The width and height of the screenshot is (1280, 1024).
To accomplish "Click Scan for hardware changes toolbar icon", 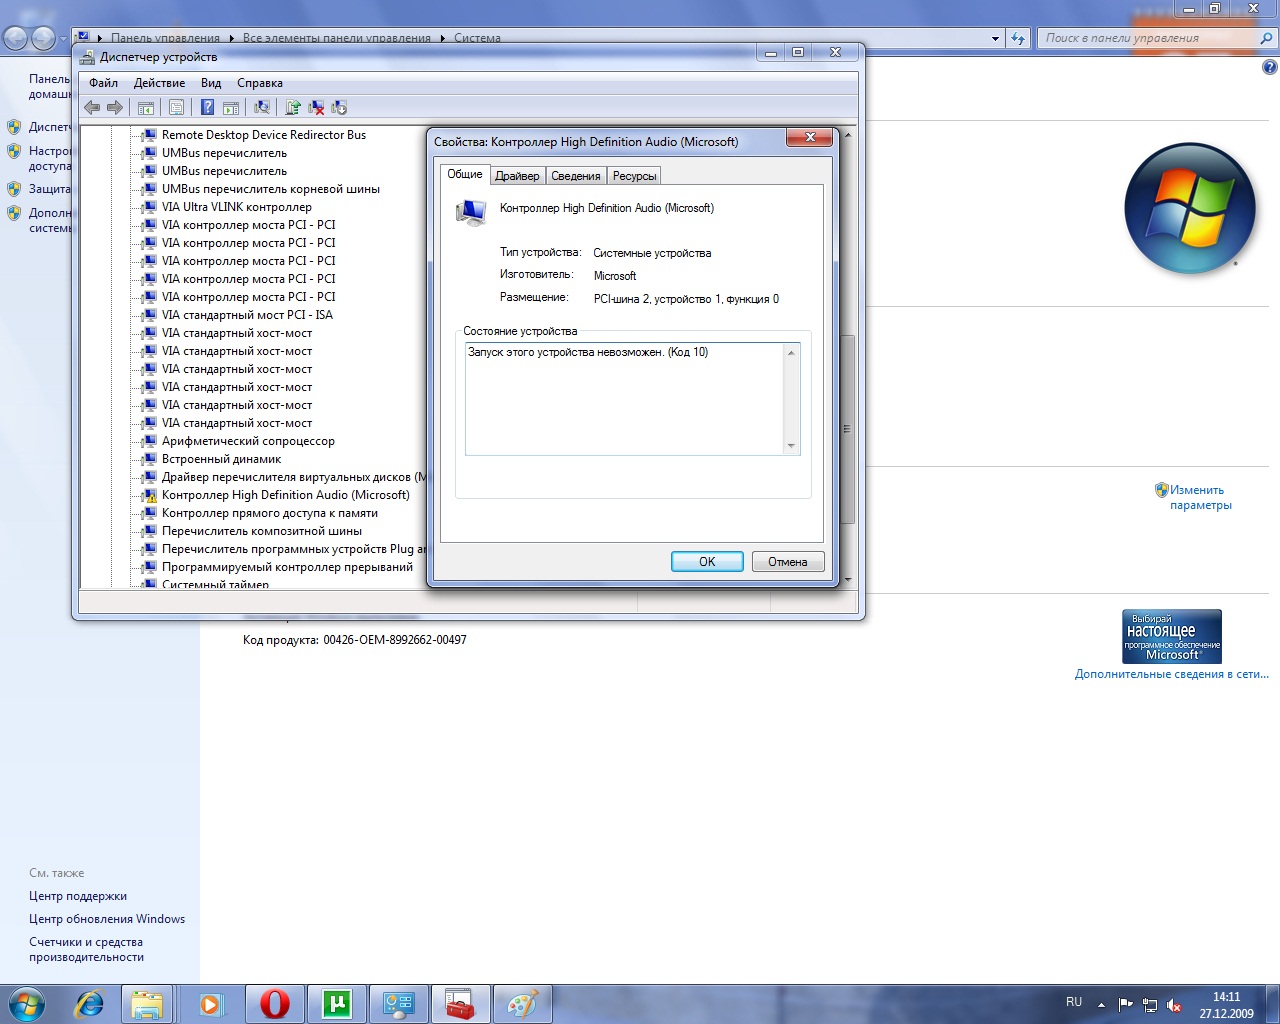I will (x=262, y=107).
